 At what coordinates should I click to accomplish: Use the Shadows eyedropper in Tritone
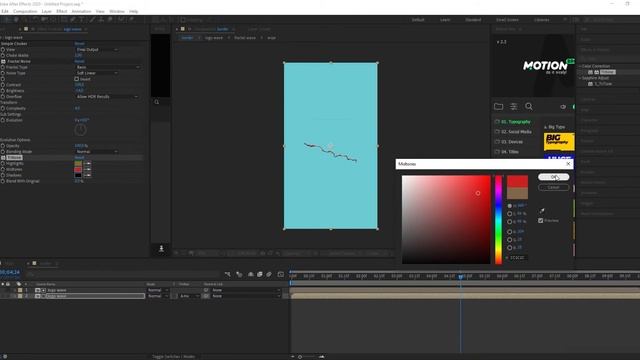pos(87,175)
